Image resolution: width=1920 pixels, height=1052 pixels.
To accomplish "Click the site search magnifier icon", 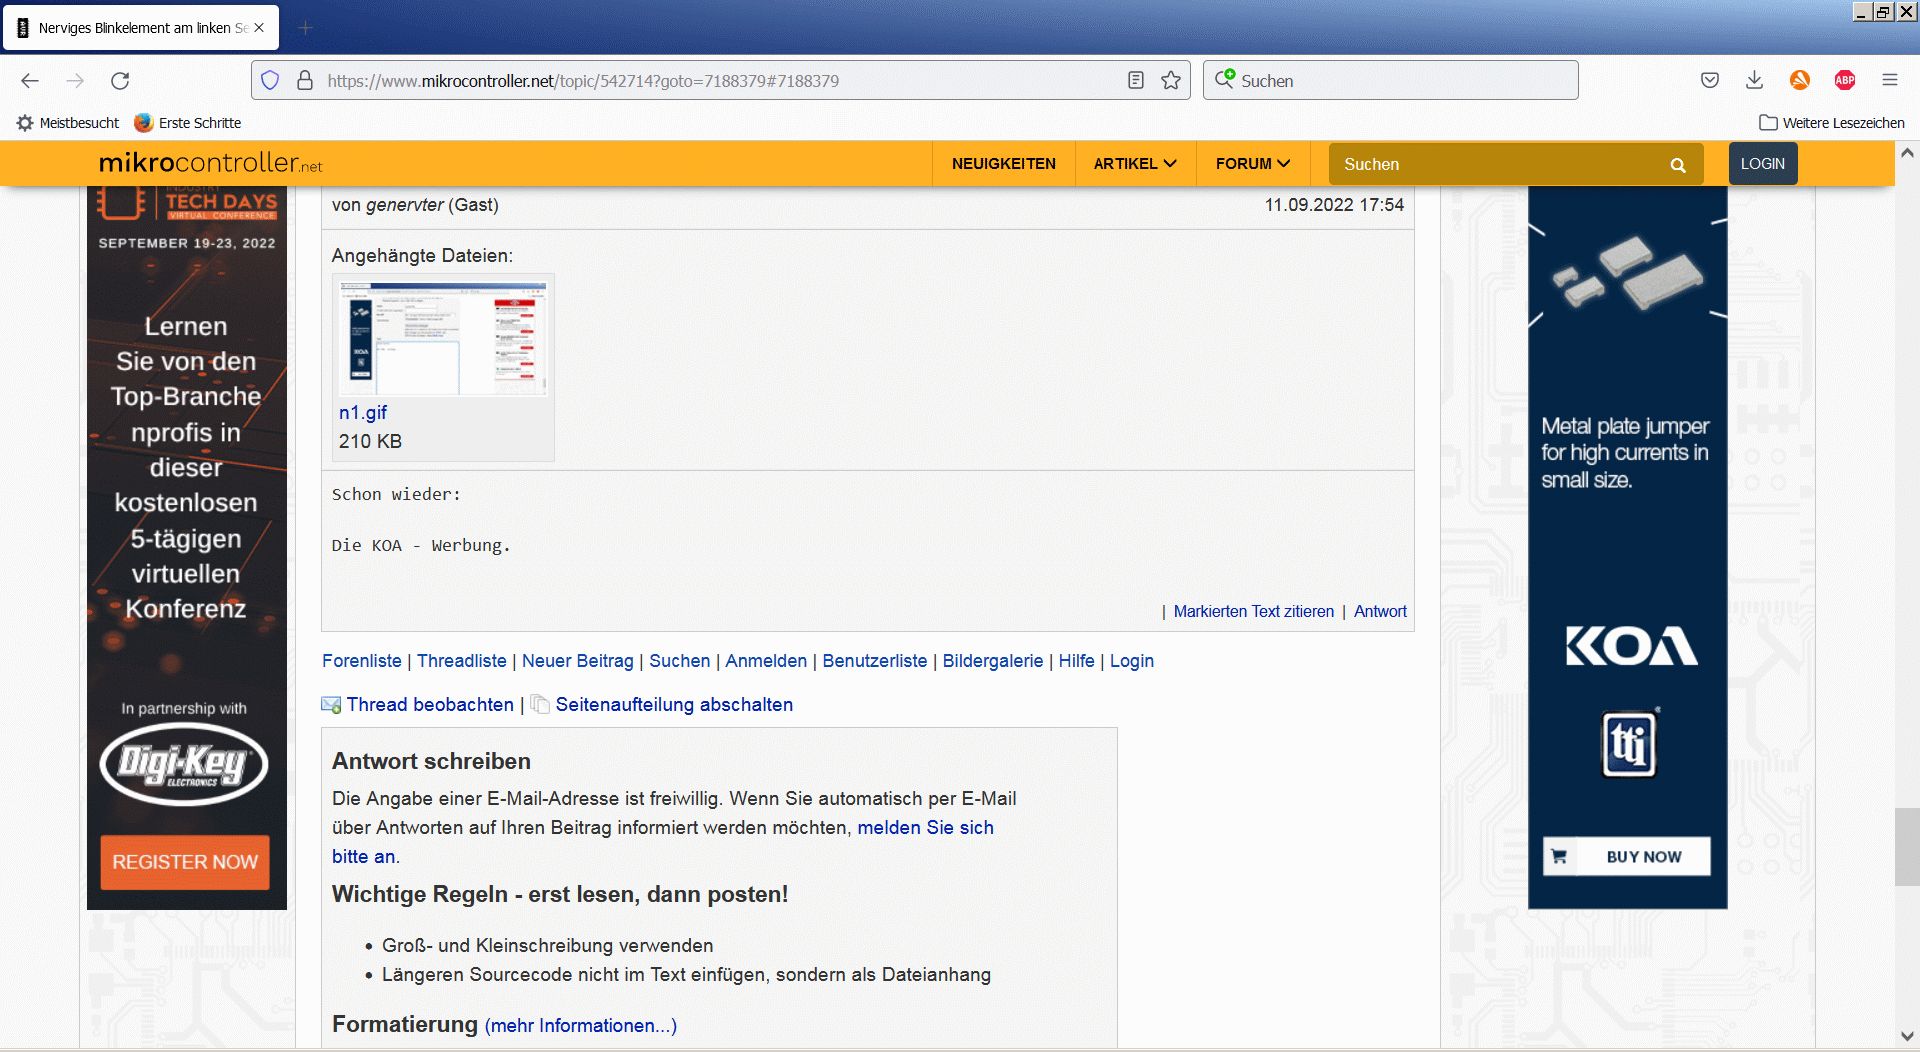I will (1678, 165).
